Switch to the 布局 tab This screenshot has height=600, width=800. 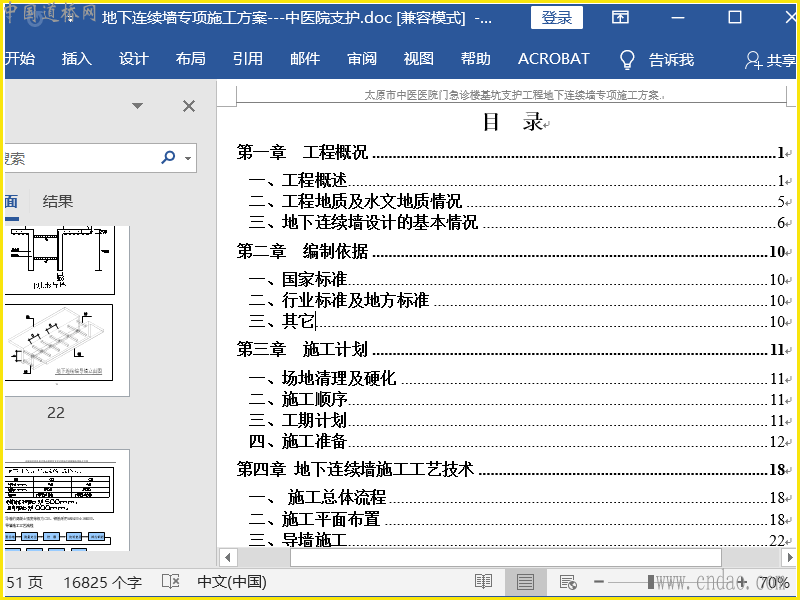pos(191,59)
